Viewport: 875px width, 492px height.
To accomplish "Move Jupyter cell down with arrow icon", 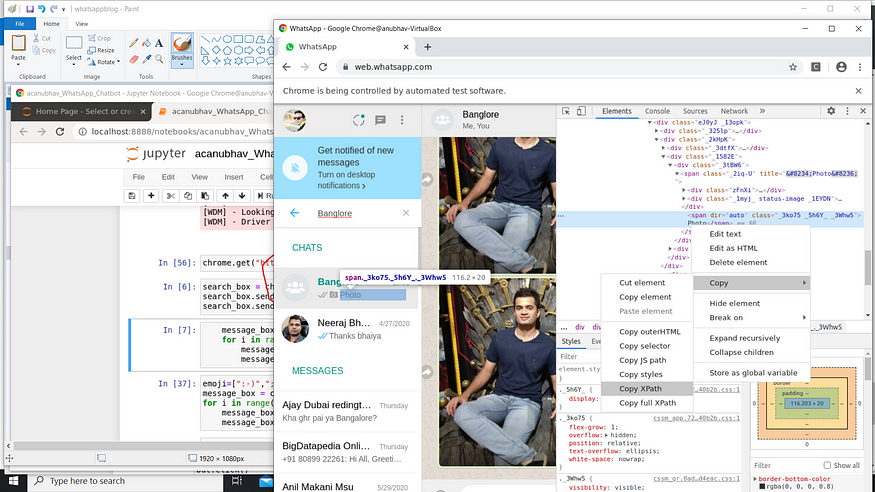I will click(242, 196).
